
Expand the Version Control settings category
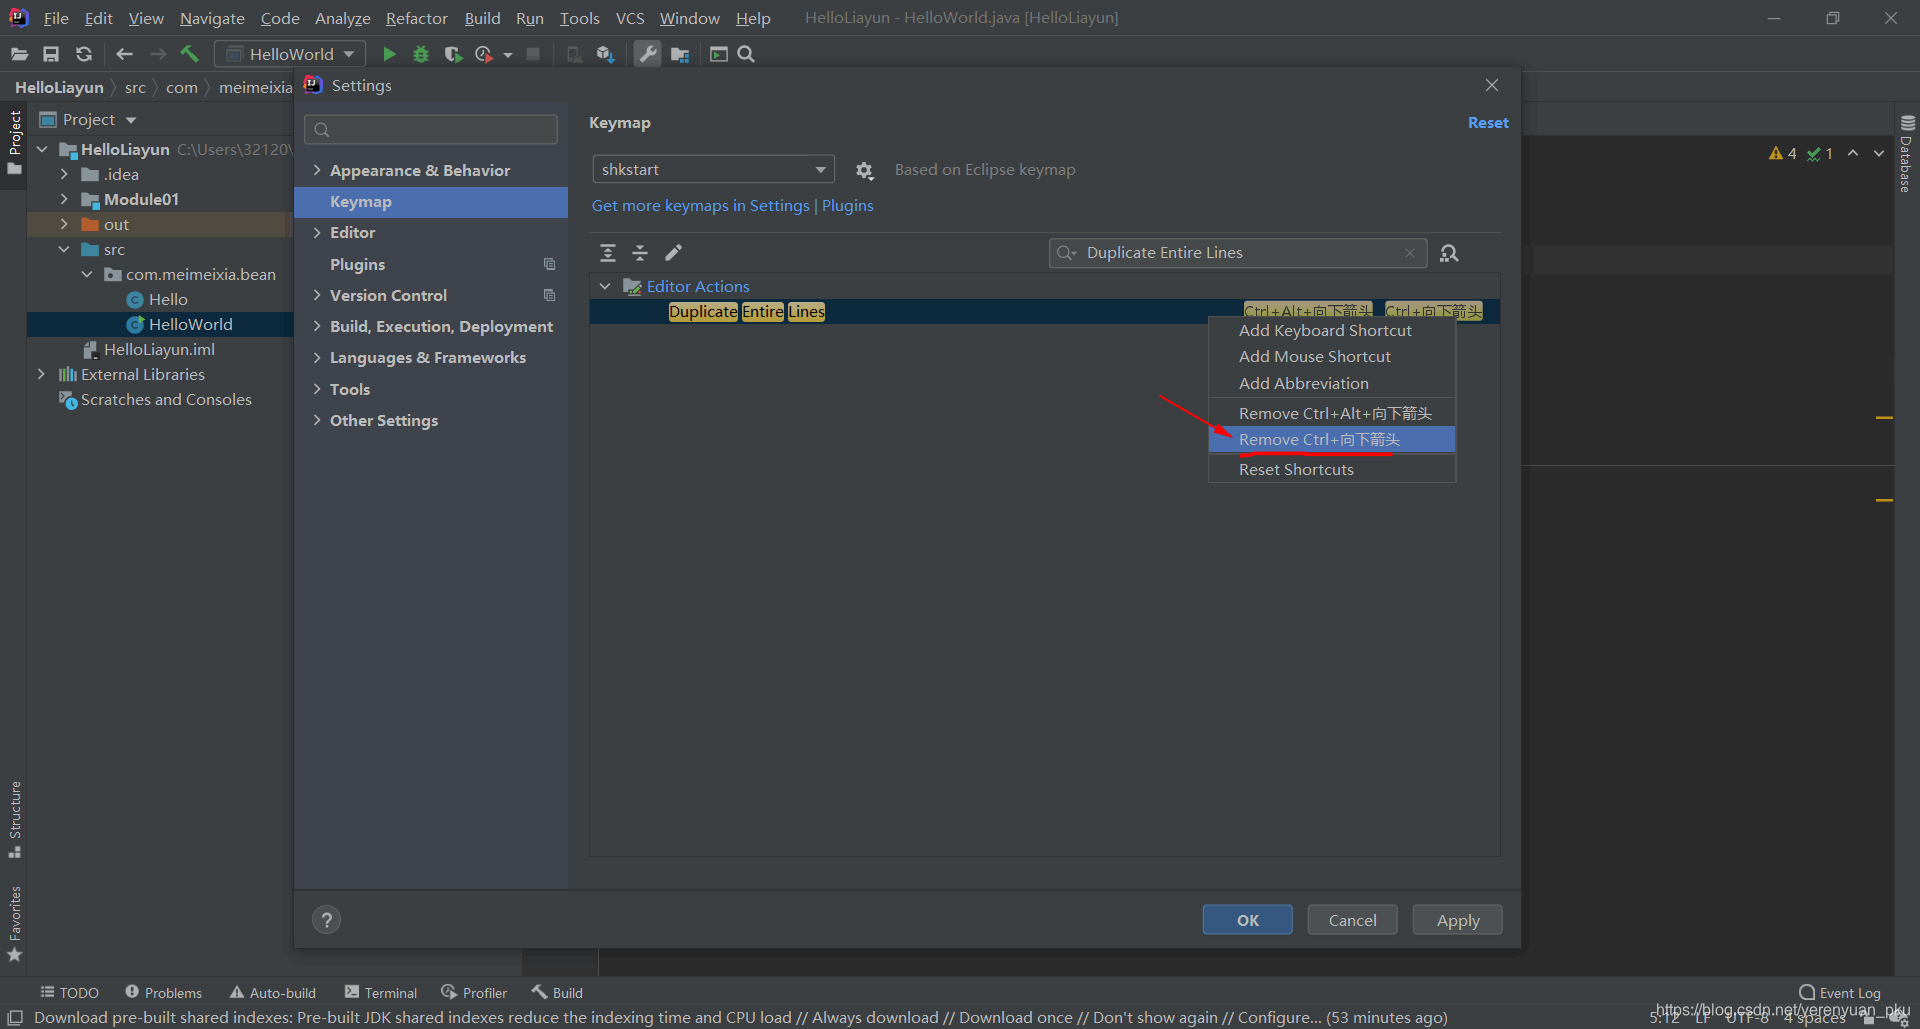(x=317, y=295)
